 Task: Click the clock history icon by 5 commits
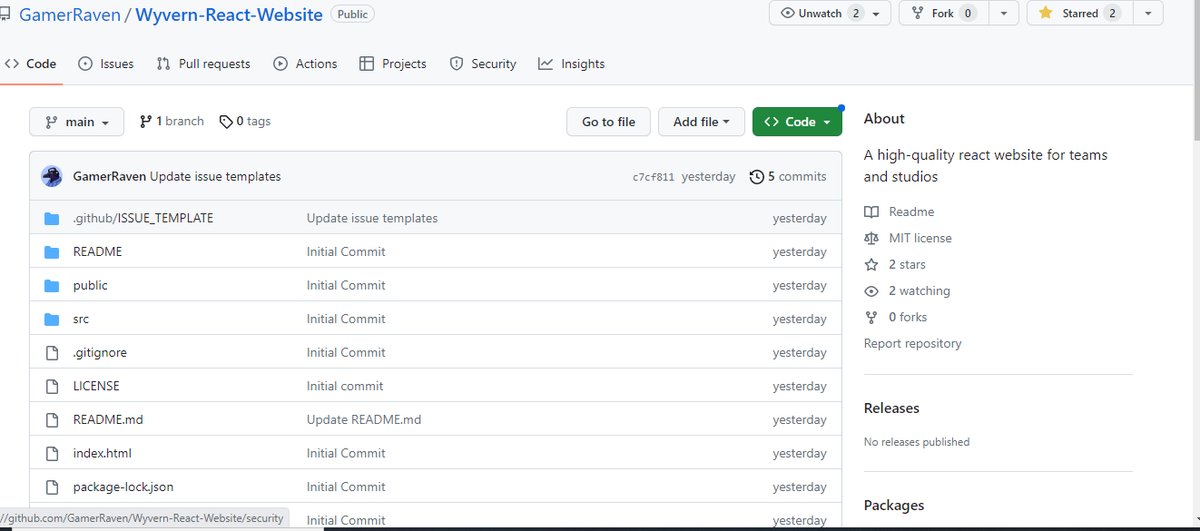point(757,177)
